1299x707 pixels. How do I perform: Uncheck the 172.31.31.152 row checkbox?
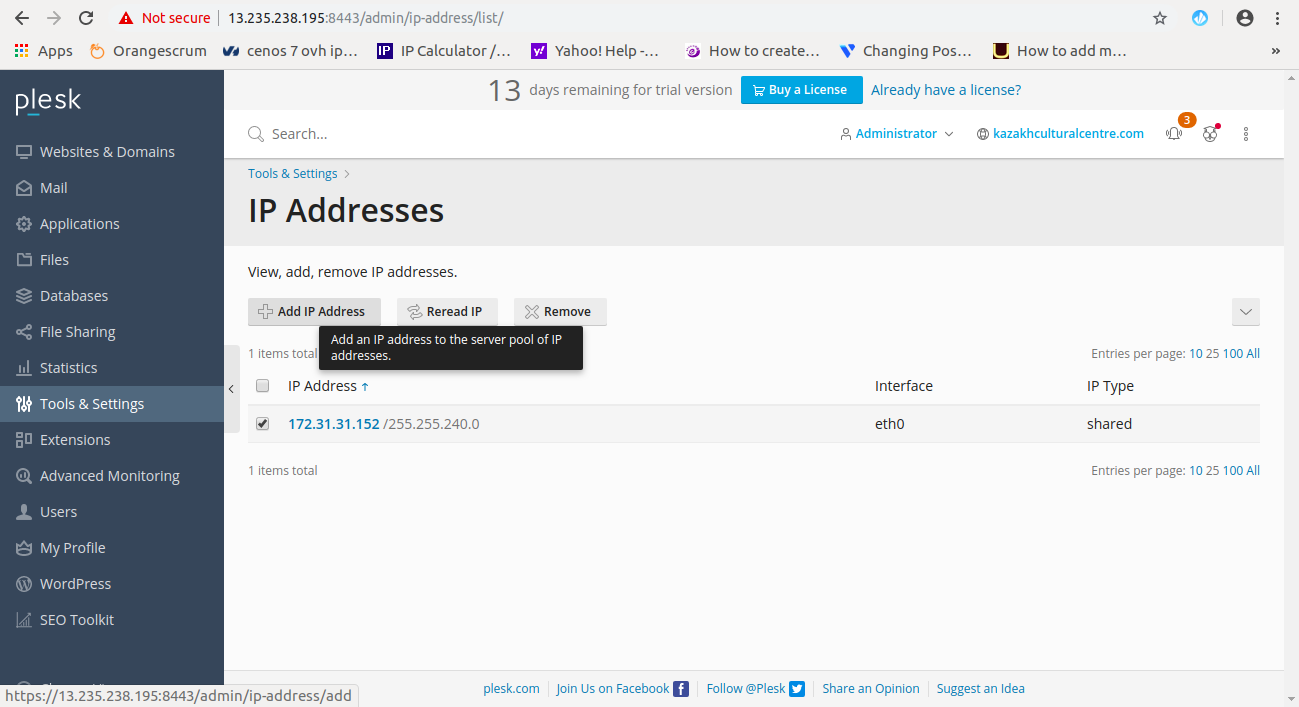click(x=263, y=424)
